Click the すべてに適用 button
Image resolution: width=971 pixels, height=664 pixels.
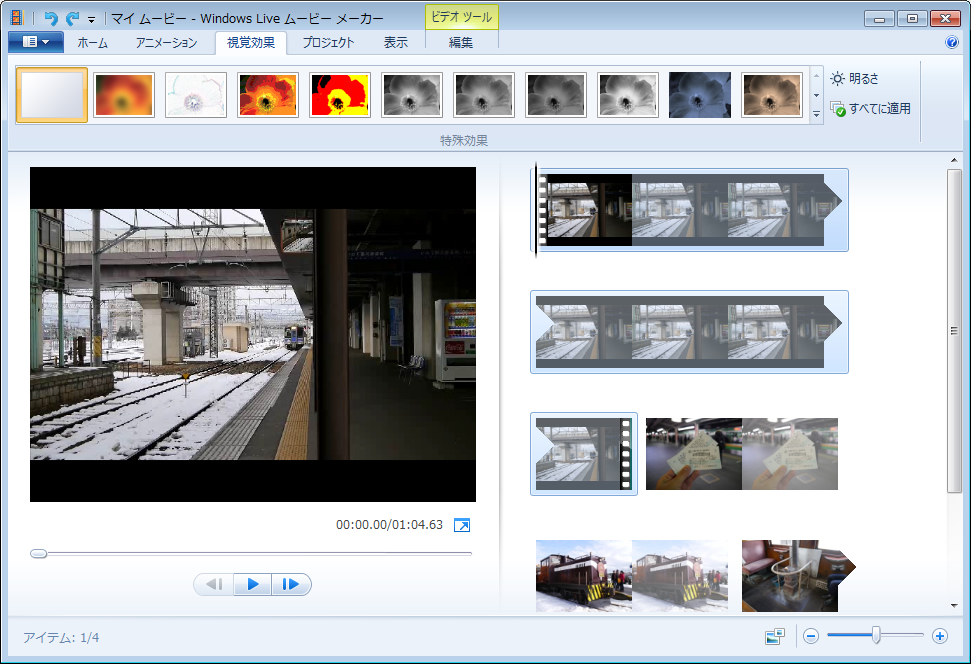pos(870,108)
